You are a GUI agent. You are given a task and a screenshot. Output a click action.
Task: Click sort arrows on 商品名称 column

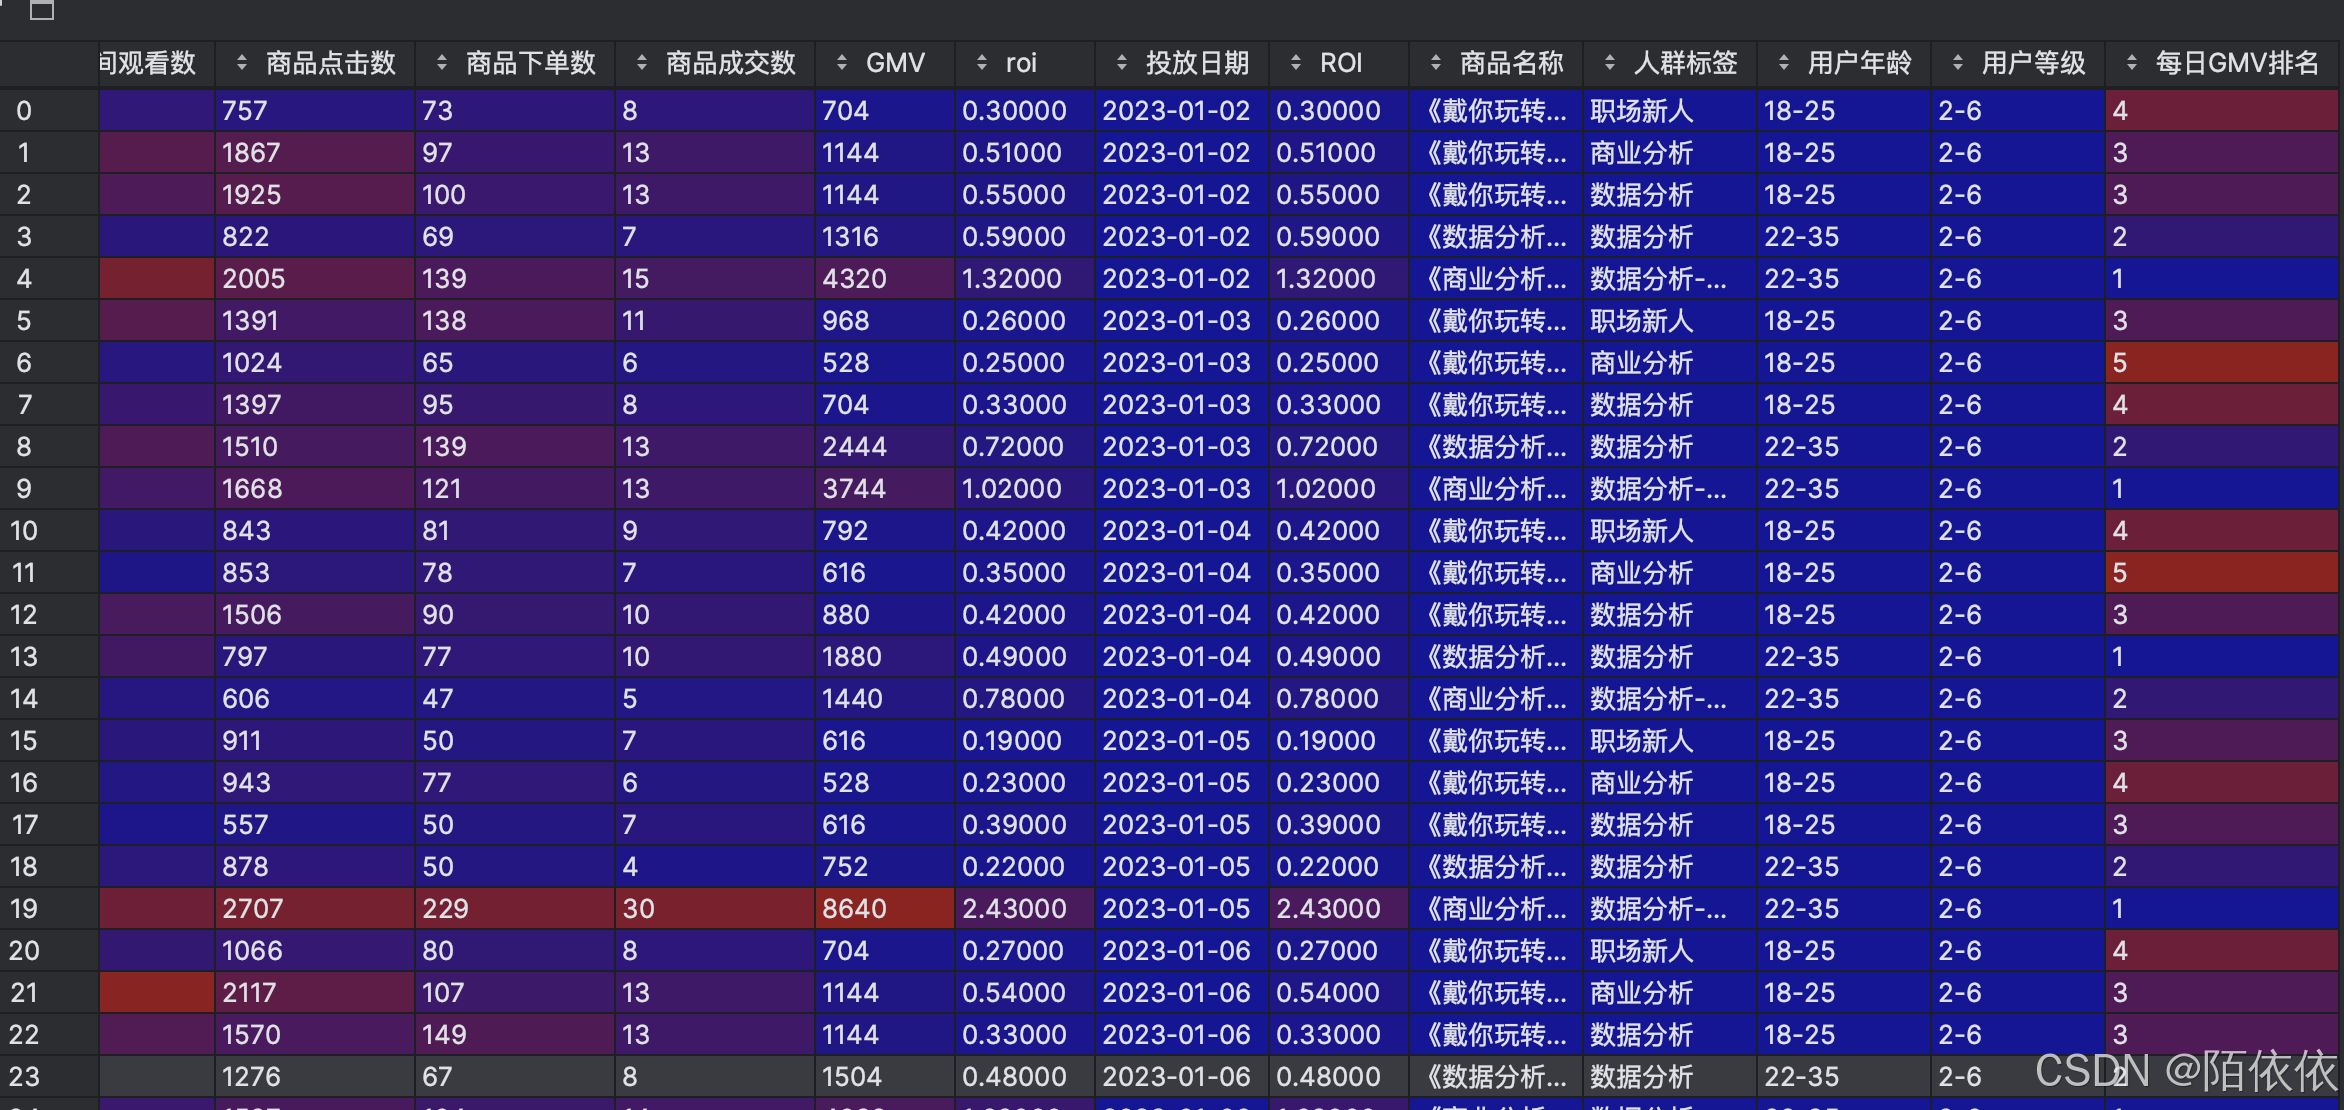coord(1435,63)
